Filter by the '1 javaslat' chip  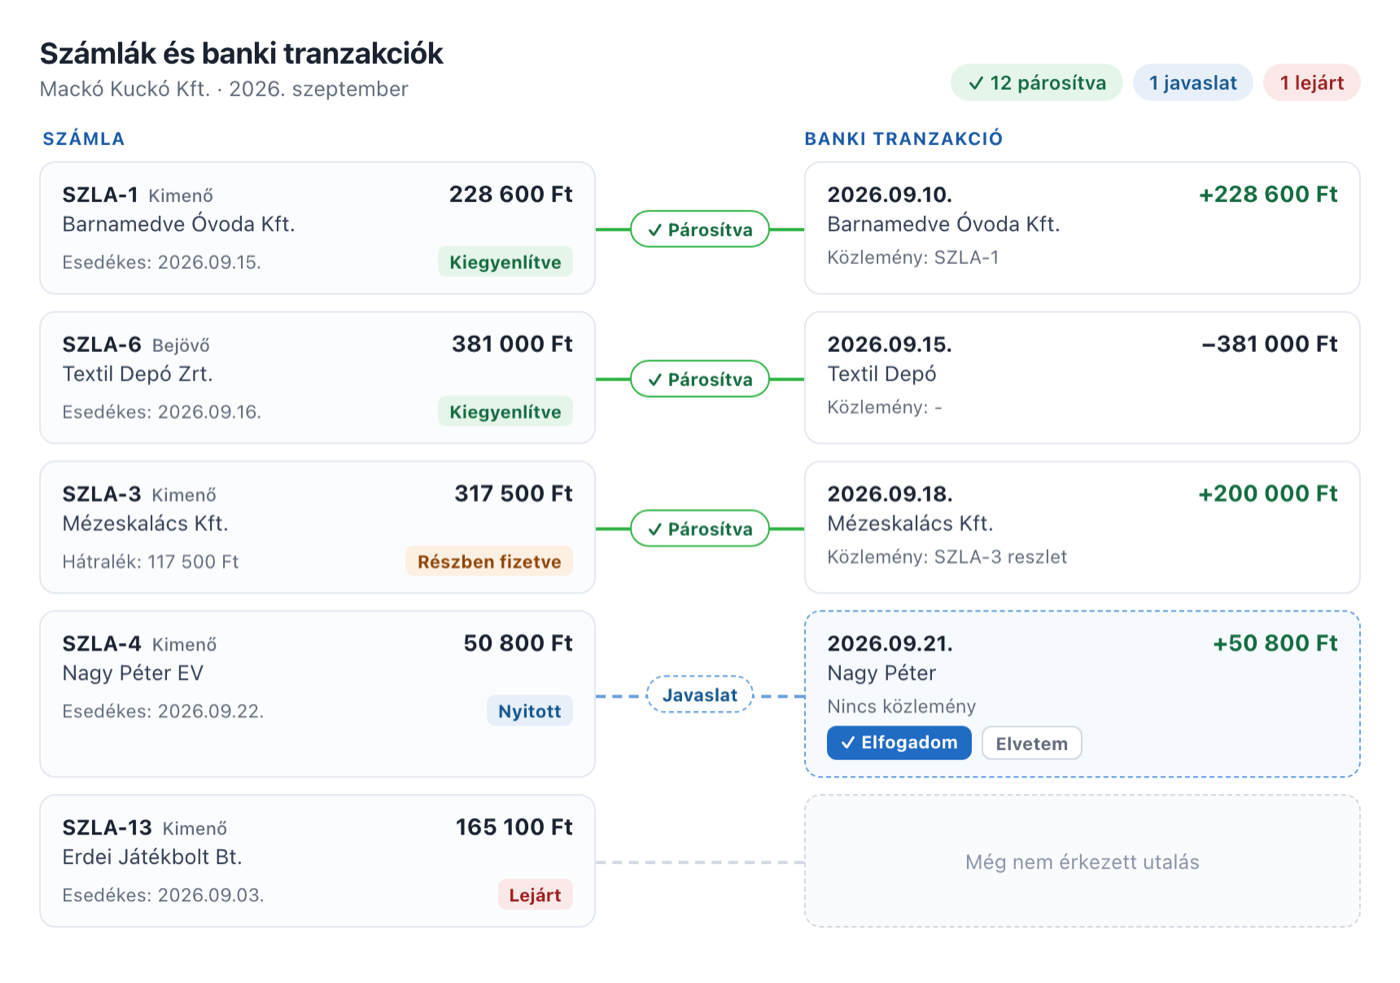[x=1192, y=83]
